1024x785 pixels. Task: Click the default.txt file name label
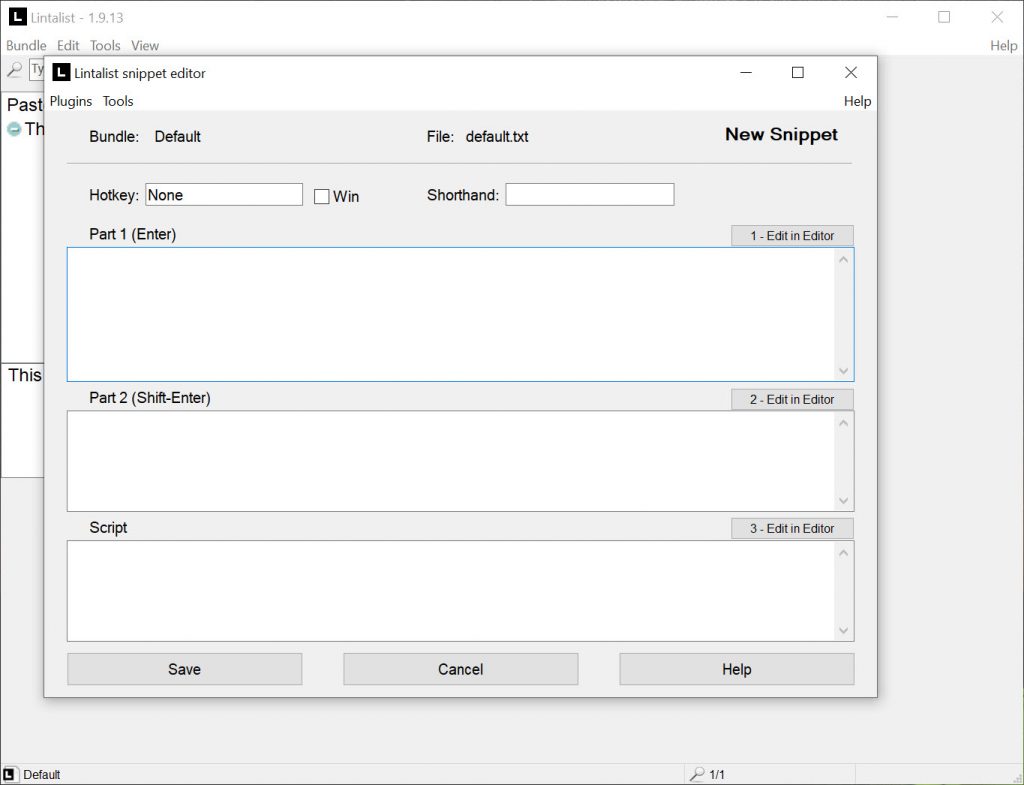pos(497,136)
